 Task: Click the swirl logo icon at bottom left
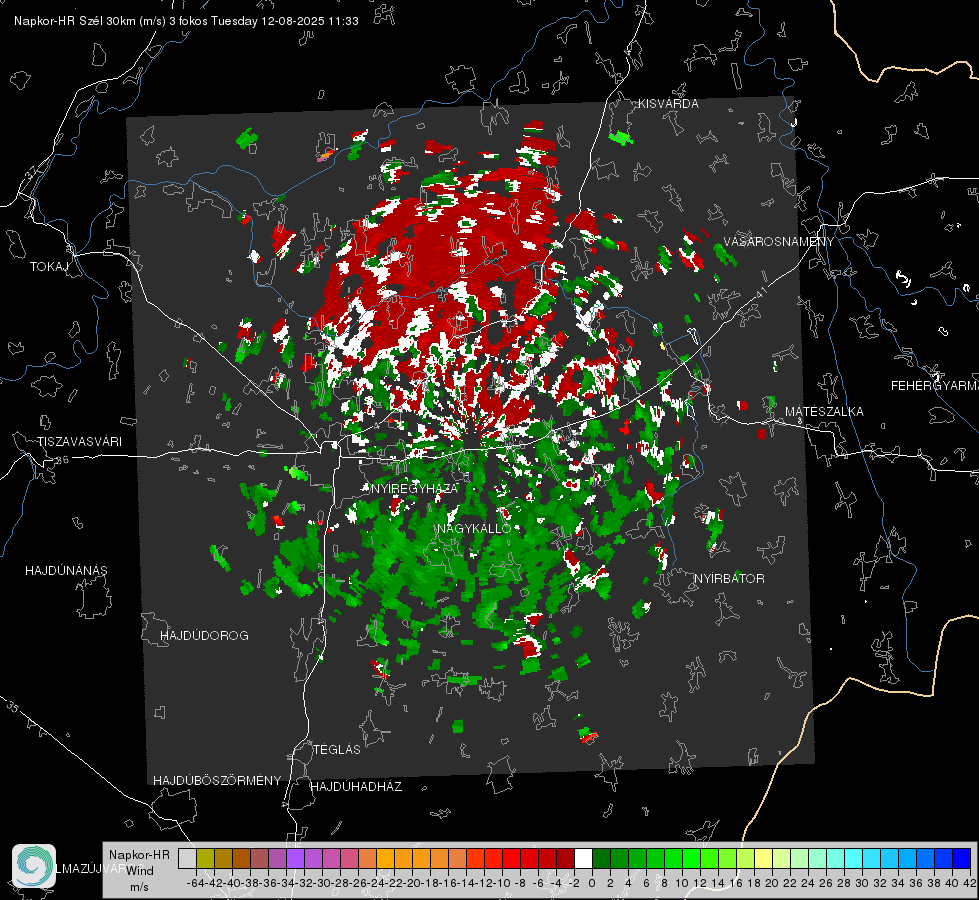34,866
